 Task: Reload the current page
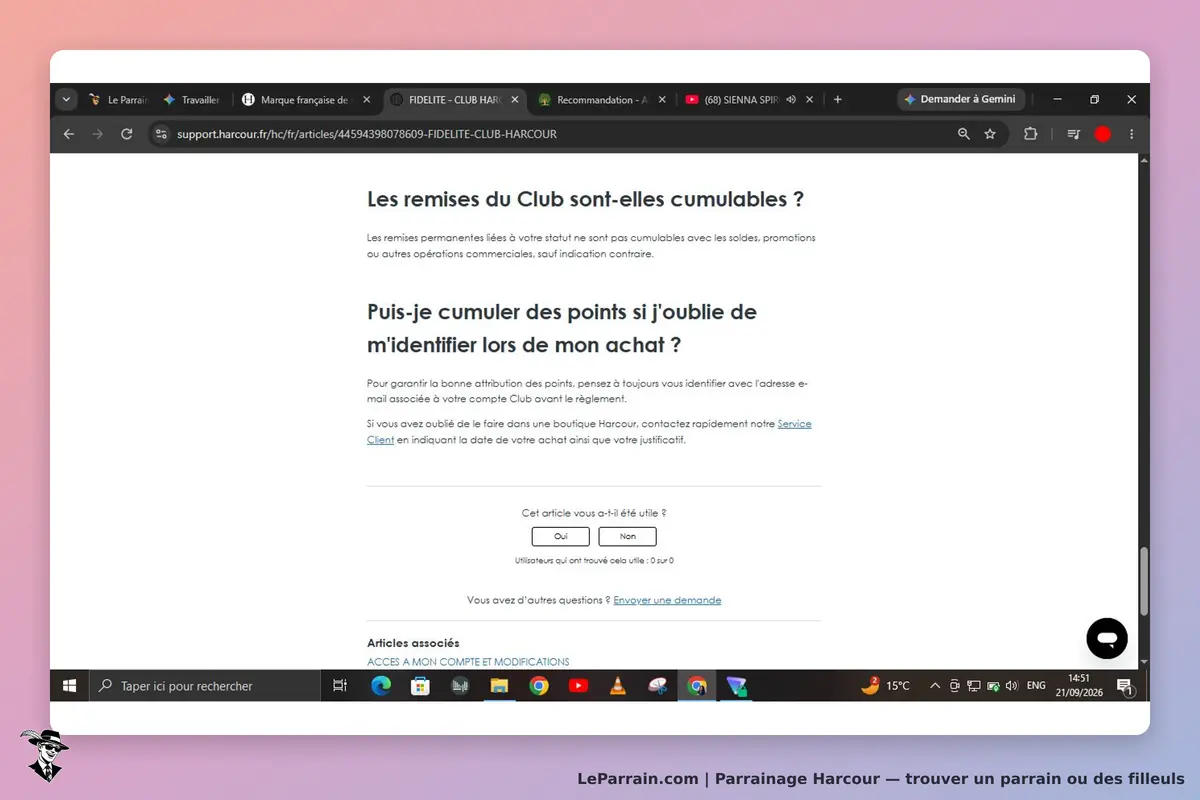click(x=127, y=134)
